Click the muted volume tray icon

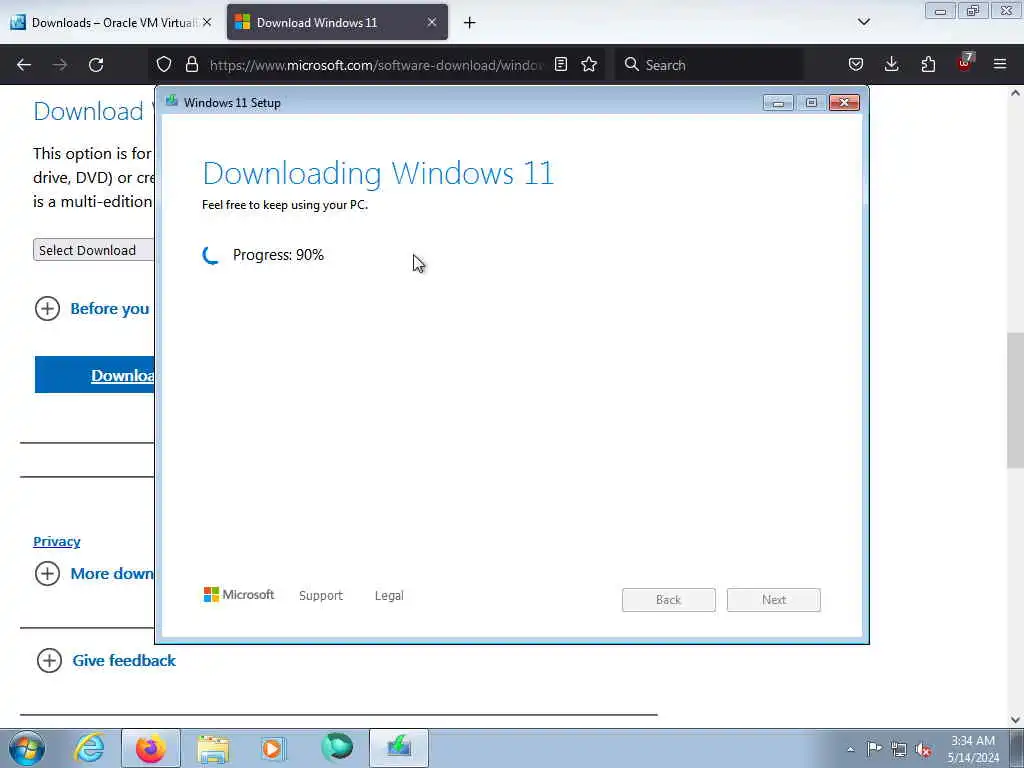point(923,750)
